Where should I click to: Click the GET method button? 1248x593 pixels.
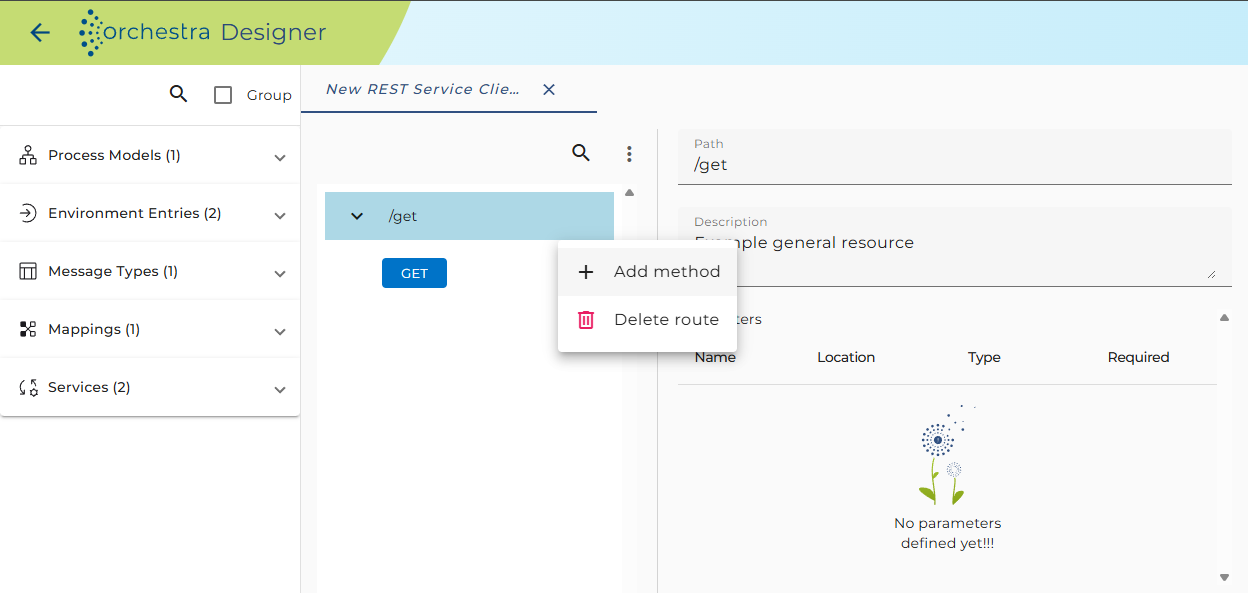(x=414, y=273)
